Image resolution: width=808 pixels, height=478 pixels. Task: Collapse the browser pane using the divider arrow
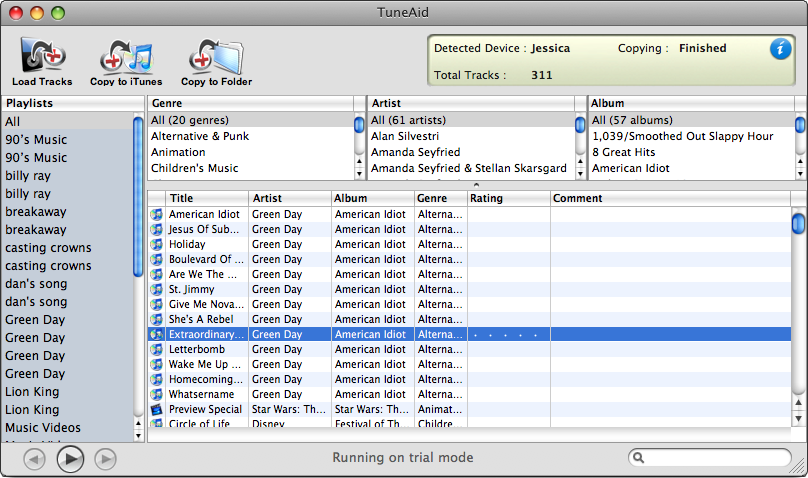click(x=476, y=184)
